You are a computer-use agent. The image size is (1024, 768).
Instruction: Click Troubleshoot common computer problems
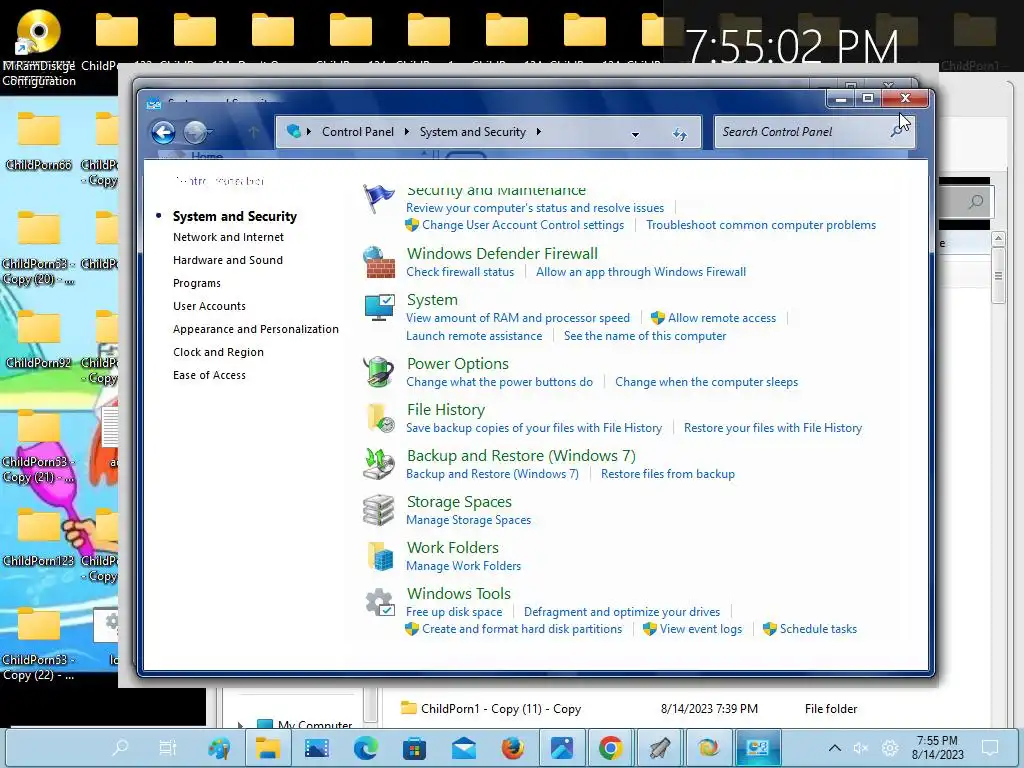tap(761, 225)
